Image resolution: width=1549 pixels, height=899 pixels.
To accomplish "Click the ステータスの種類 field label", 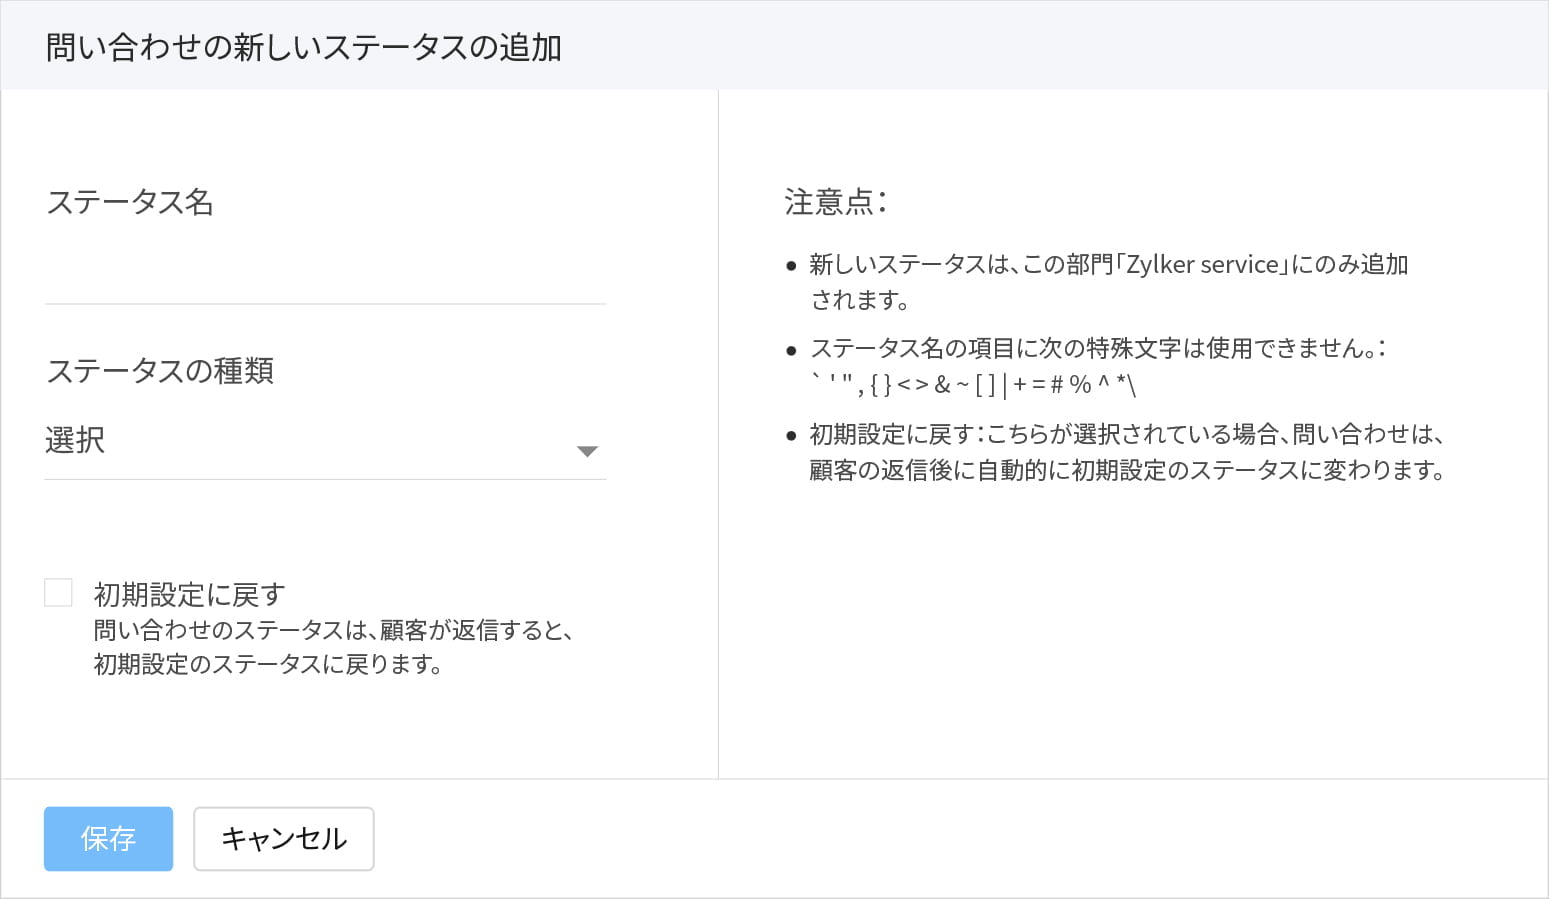I will tap(160, 371).
